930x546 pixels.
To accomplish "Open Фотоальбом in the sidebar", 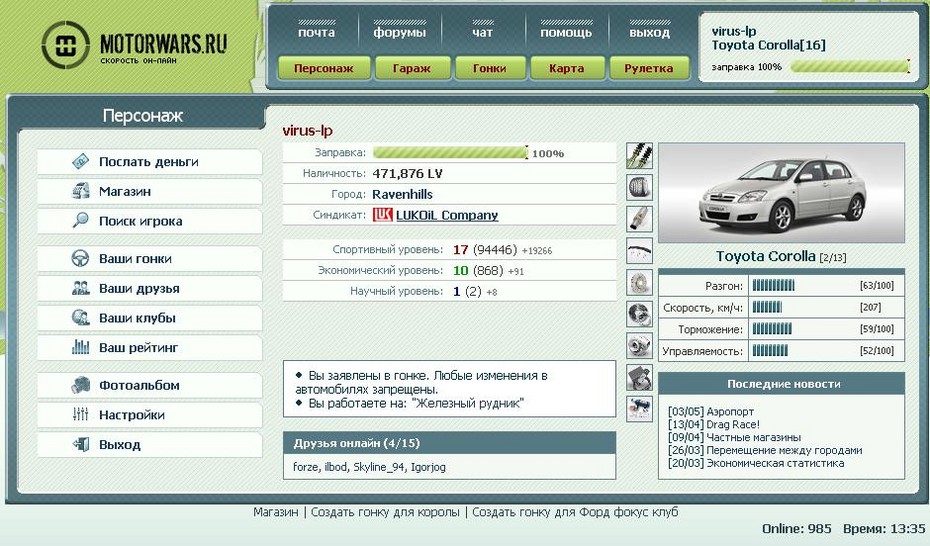I will click(x=149, y=385).
